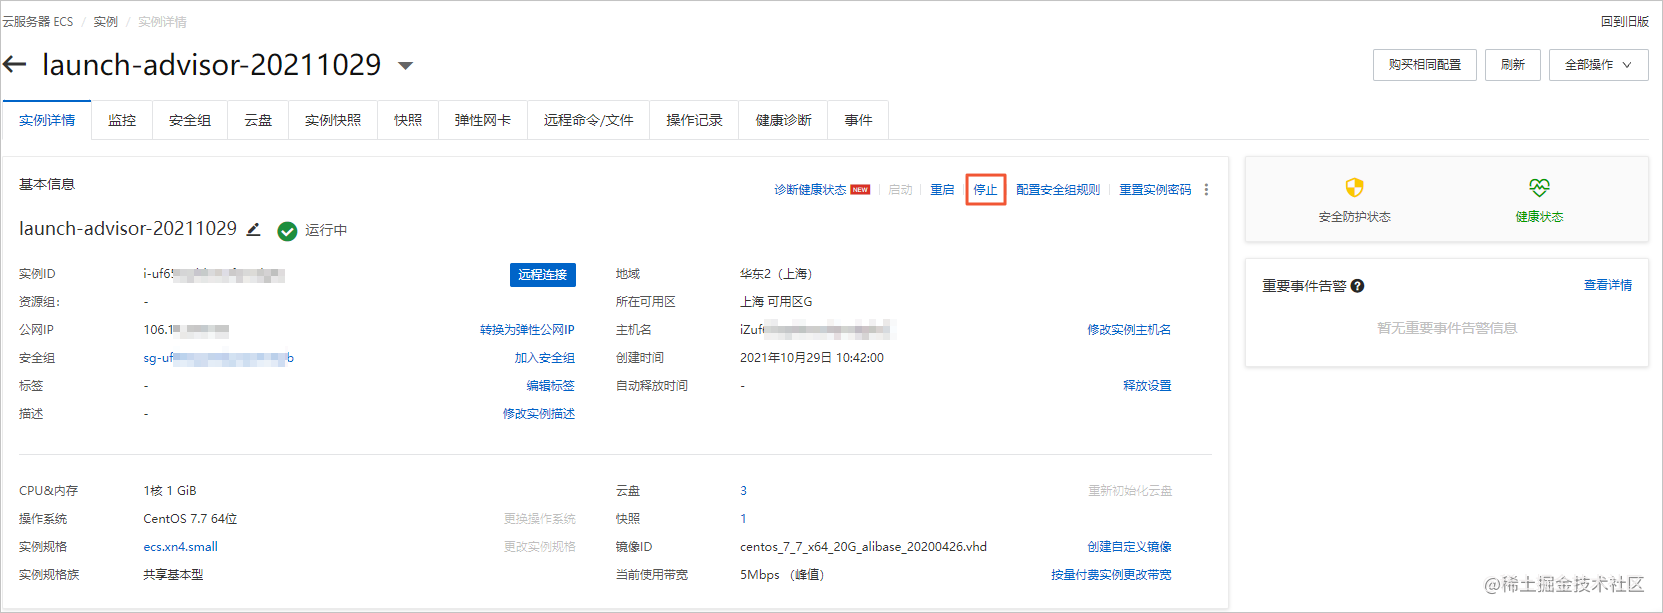Click the 云服务器 ECS breadcrumb

38,22
